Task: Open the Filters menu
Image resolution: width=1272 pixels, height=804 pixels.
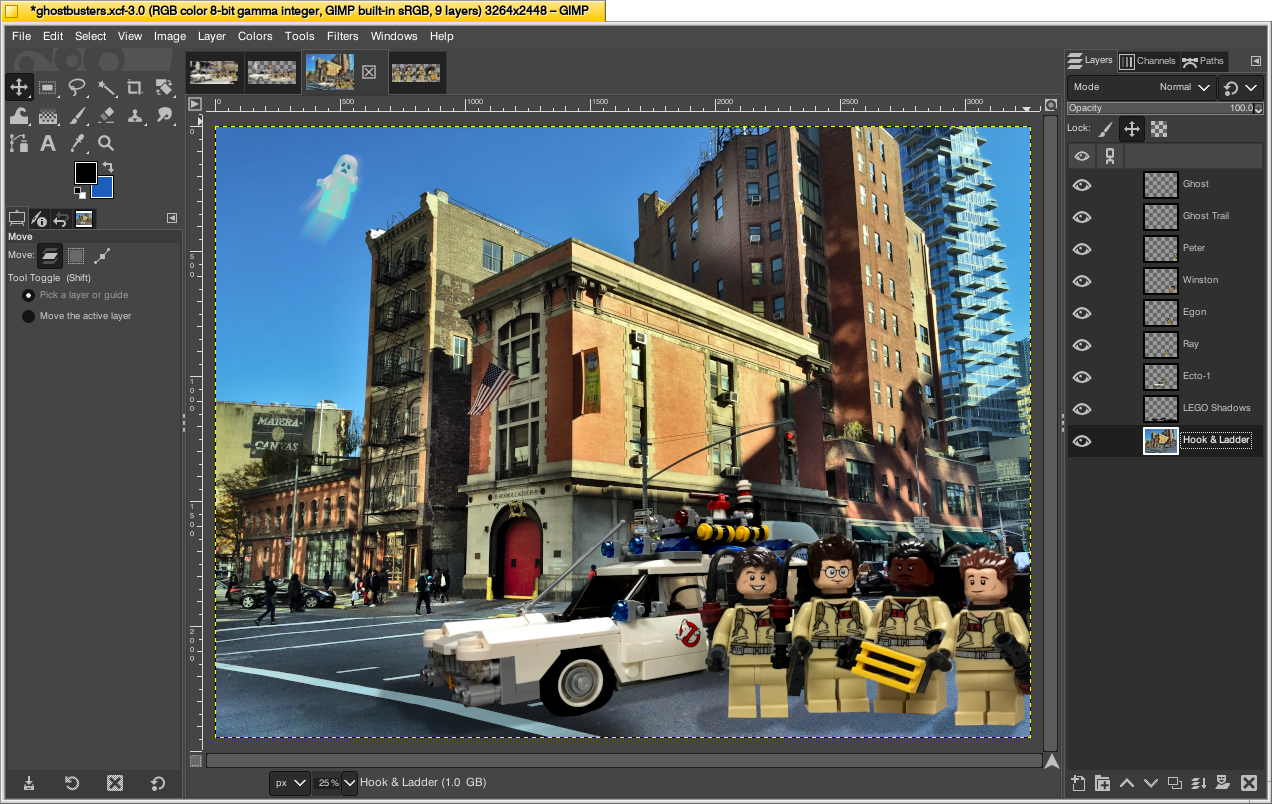Action: pyautogui.click(x=343, y=36)
